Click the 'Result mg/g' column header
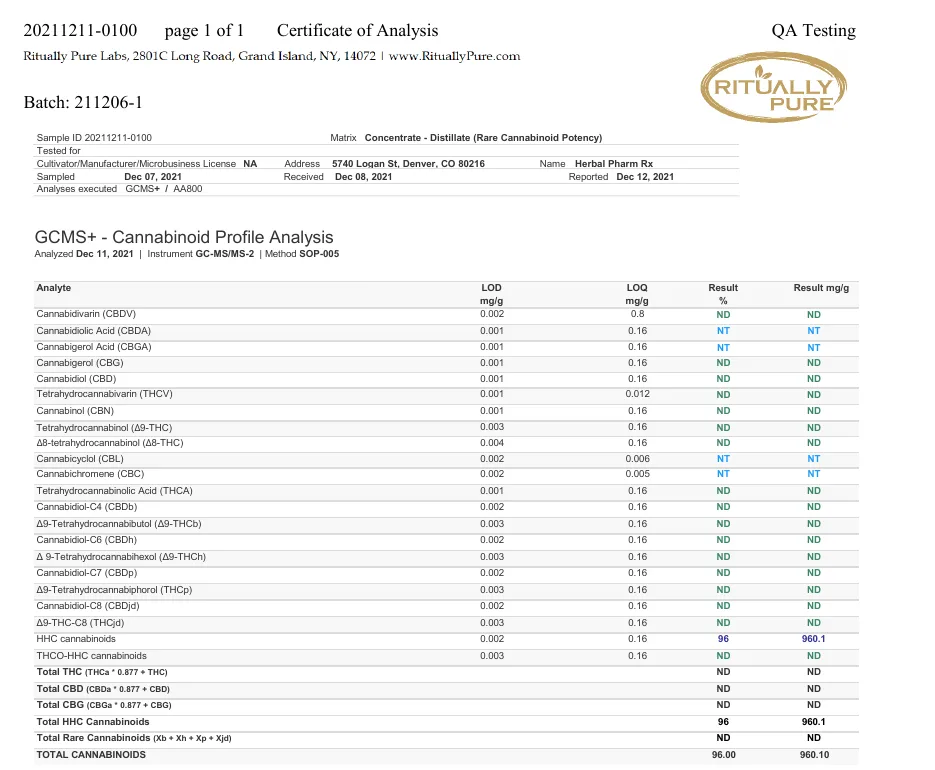 tap(821, 288)
